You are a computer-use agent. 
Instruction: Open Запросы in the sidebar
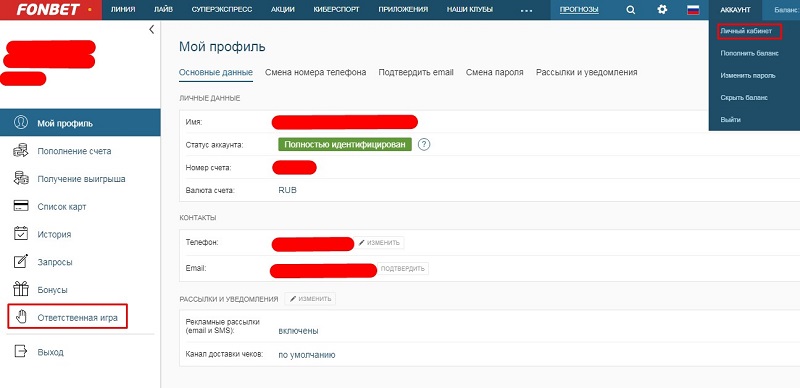[x=55, y=262]
